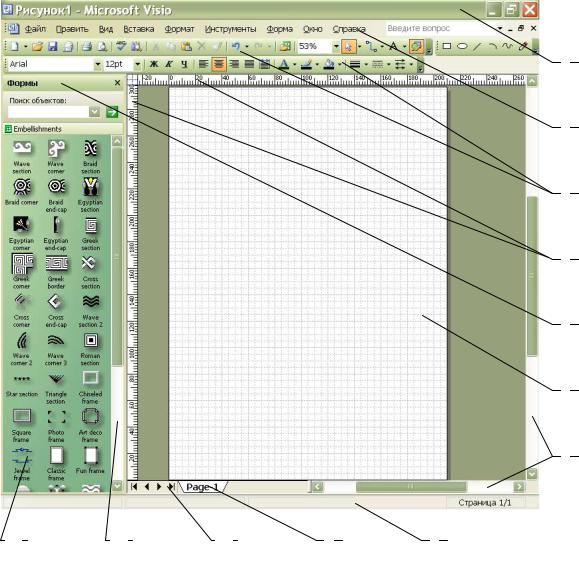Apply the font color swatch (A)

pyautogui.click(x=284, y=65)
